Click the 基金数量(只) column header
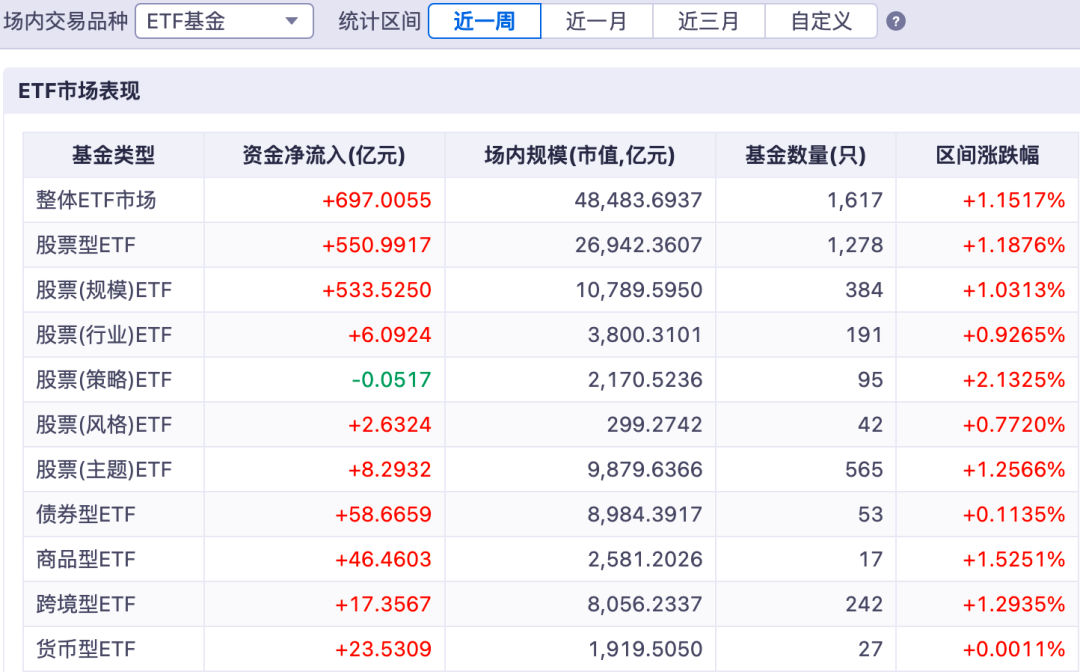Screen dimensions: 1080x672 (x=805, y=155)
